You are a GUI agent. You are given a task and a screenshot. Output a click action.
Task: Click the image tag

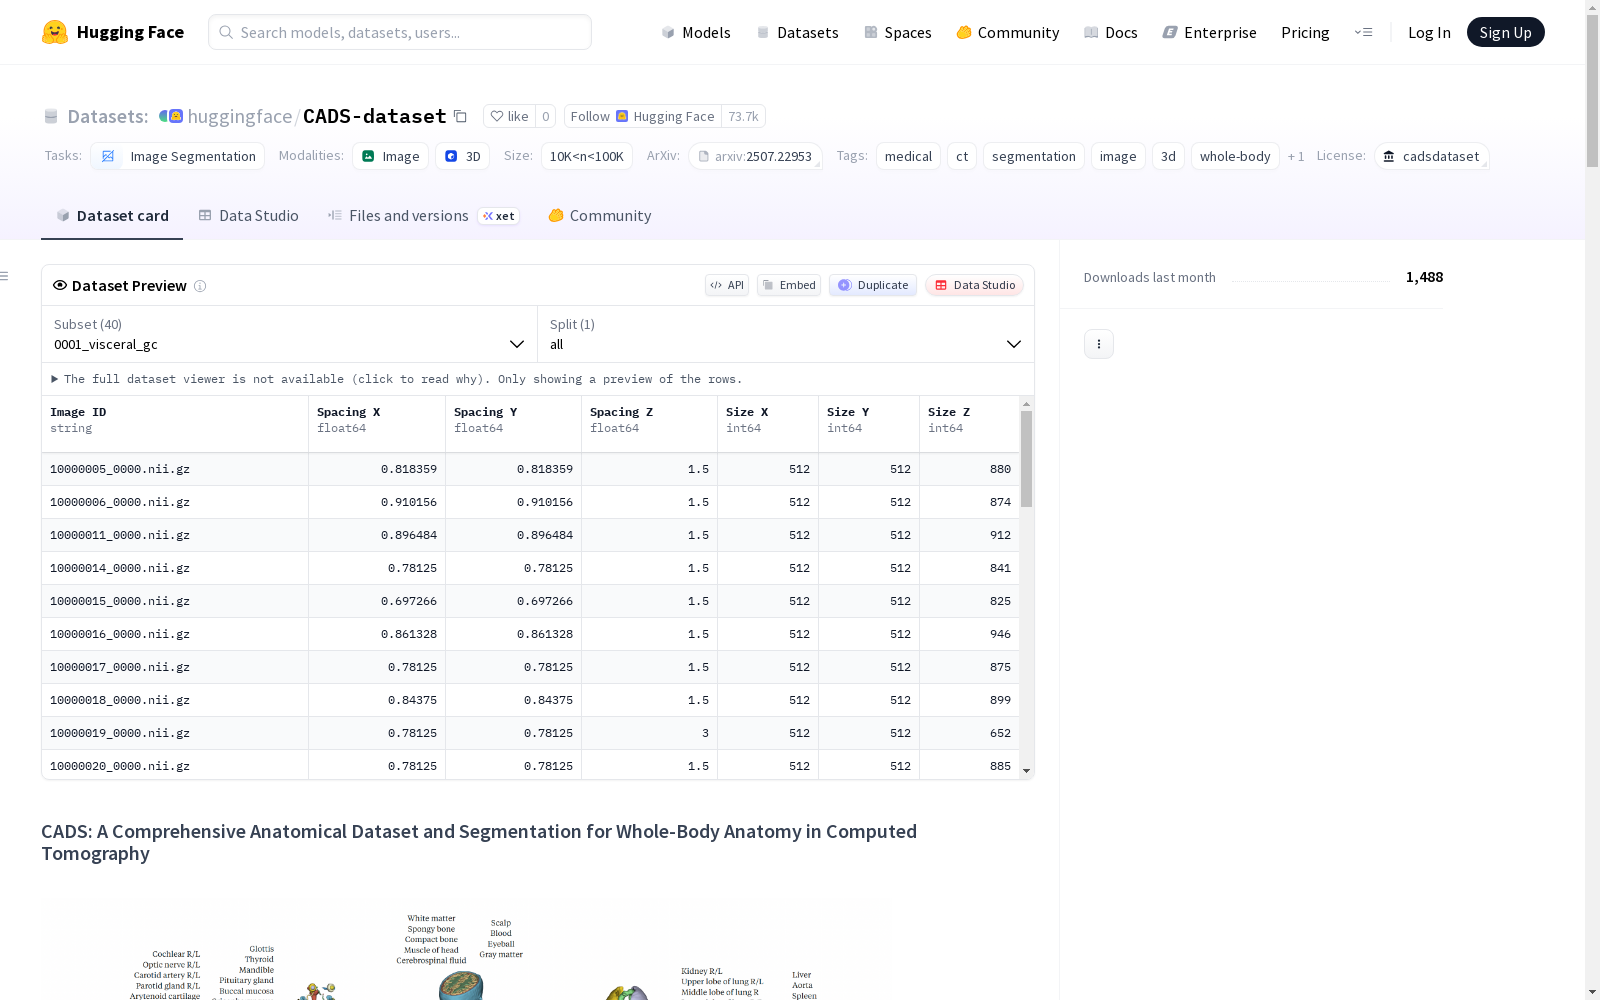click(1118, 157)
